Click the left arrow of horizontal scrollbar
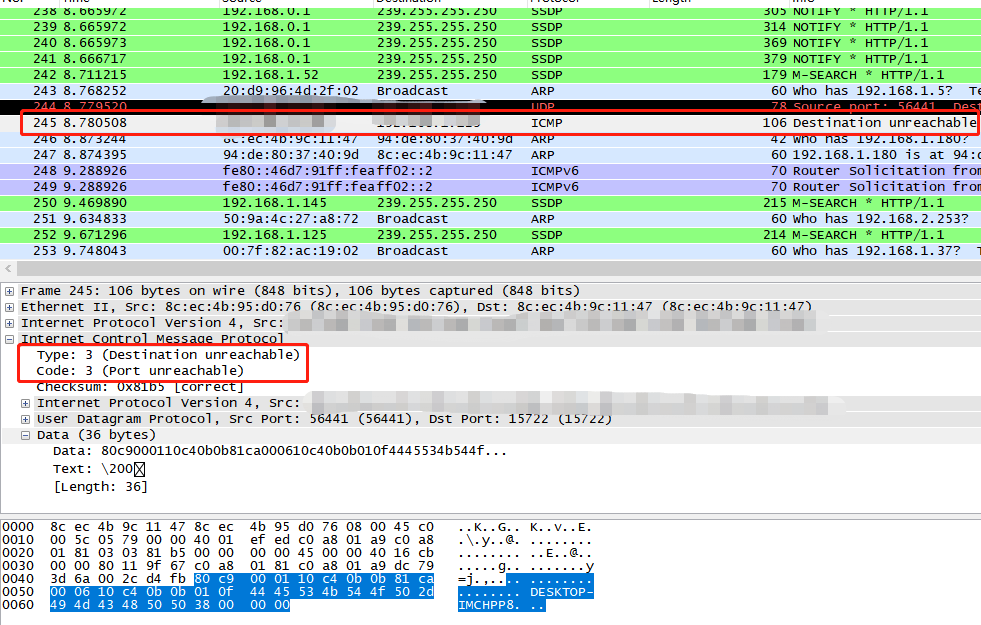 (8, 268)
